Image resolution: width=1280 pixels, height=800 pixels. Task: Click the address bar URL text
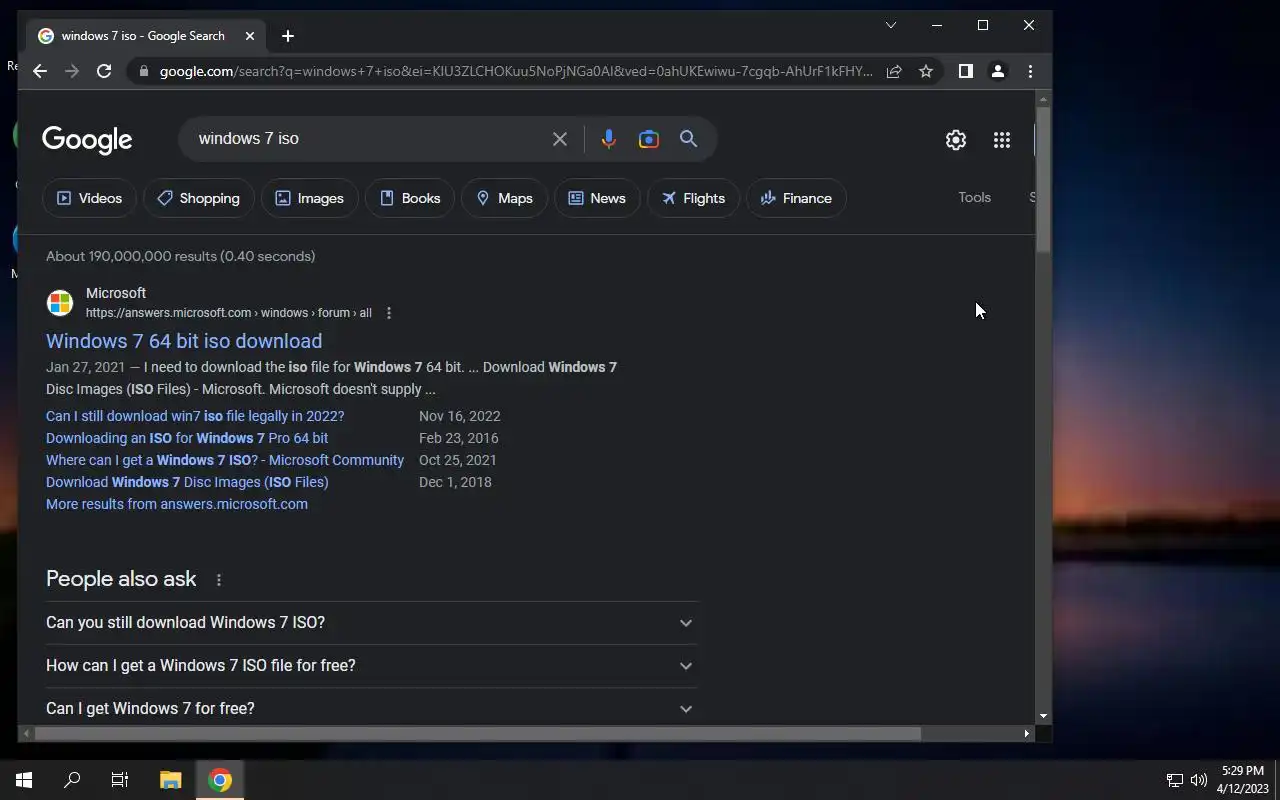[516, 71]
